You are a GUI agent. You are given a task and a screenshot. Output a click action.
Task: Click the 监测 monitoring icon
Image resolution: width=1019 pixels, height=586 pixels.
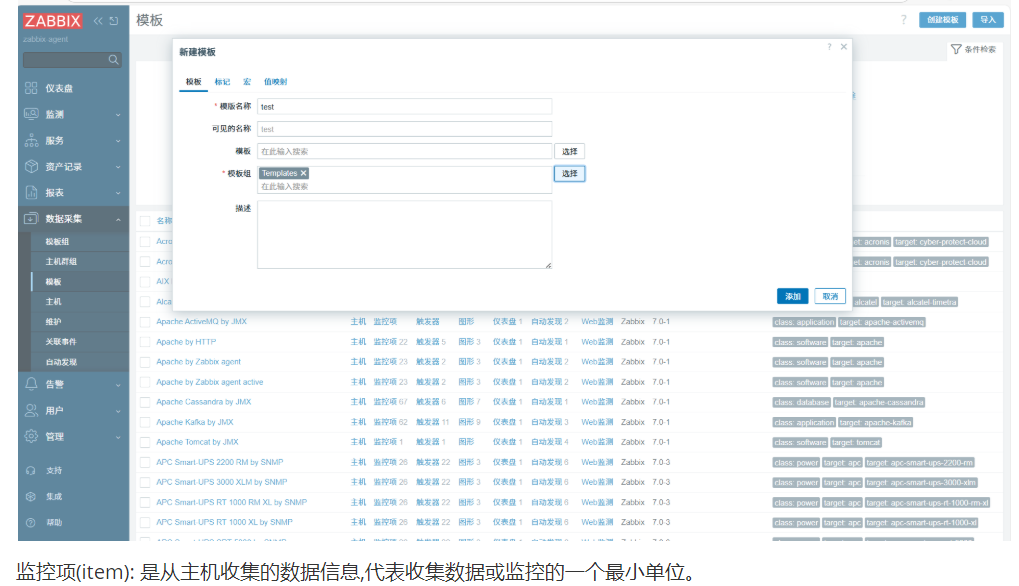click(31, 114)
